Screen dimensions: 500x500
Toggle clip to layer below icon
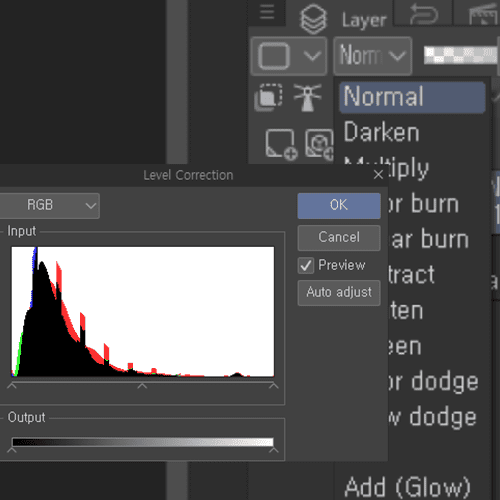pos(268,97)
